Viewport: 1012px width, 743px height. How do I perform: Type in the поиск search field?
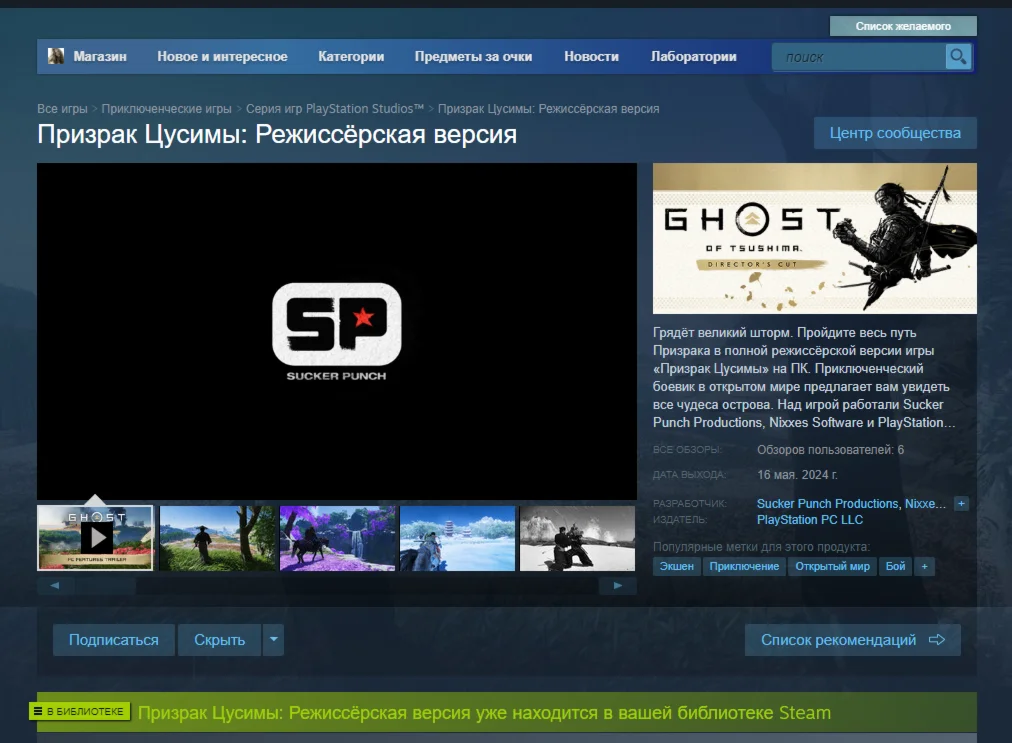(x=858, y=57)
